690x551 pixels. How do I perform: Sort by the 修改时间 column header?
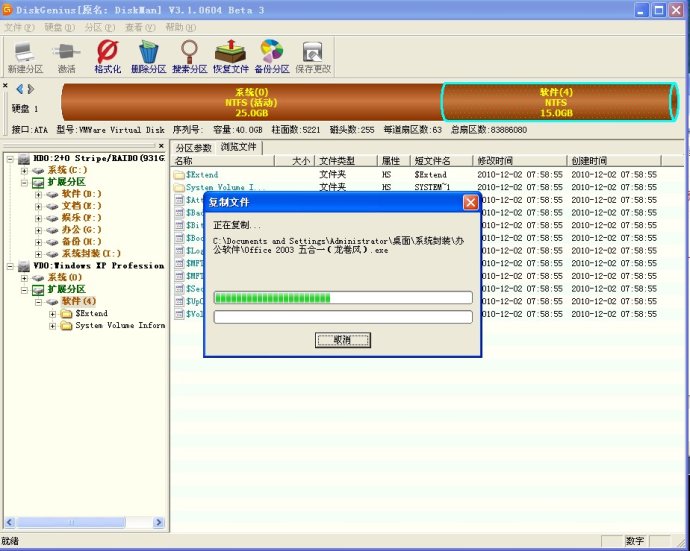tap(520, 161)
